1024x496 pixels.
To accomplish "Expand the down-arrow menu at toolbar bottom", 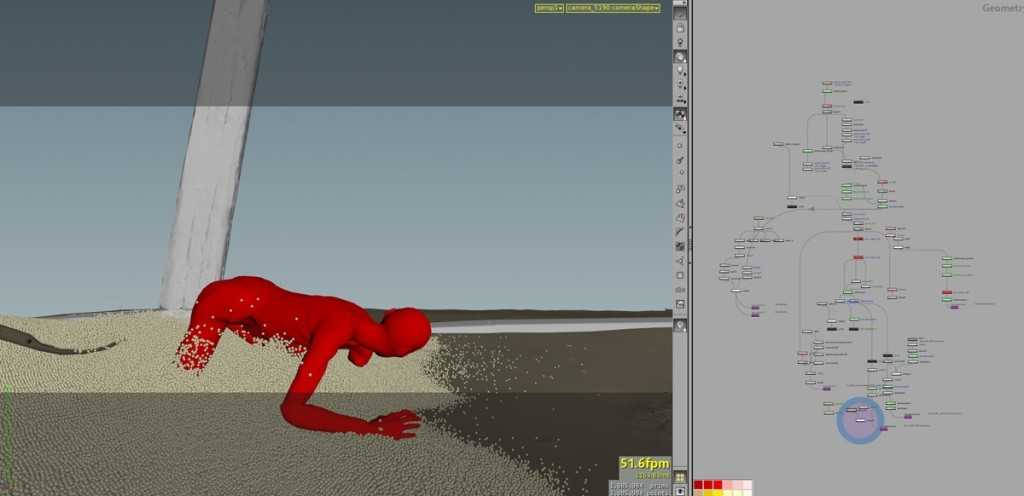I will 680,490.
